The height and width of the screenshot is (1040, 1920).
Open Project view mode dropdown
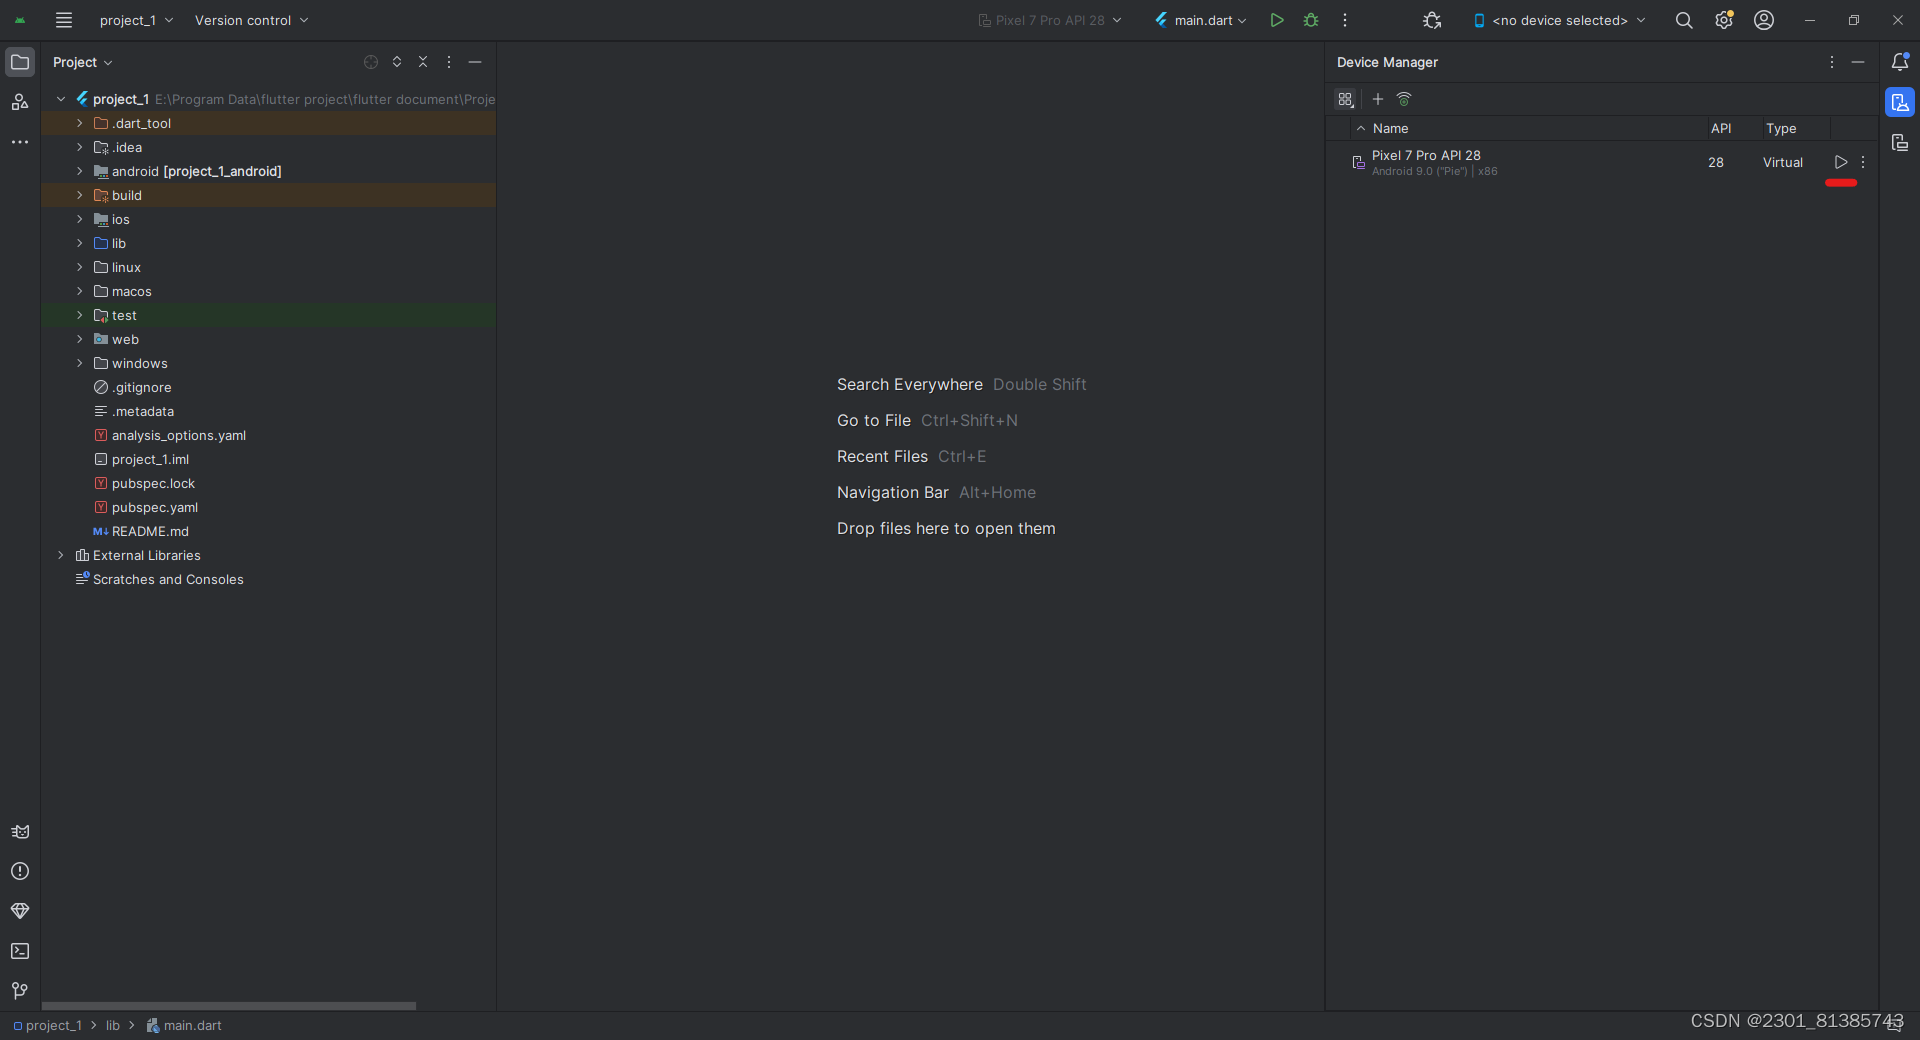tap(83, 62)
